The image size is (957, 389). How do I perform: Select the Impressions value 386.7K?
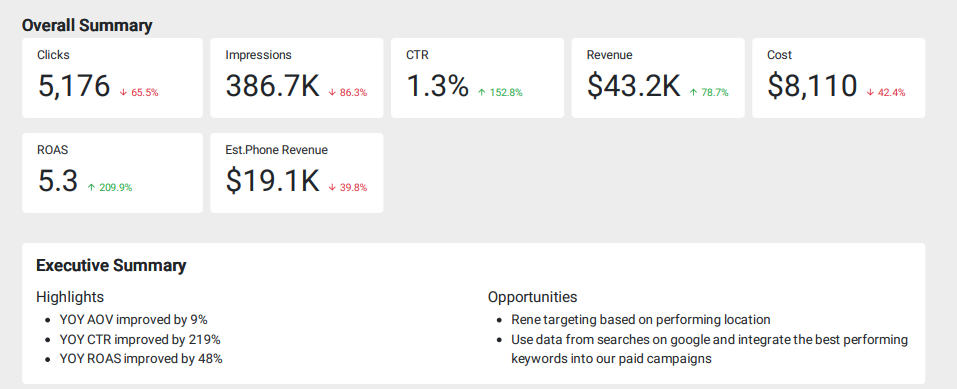tap(272, 86)
